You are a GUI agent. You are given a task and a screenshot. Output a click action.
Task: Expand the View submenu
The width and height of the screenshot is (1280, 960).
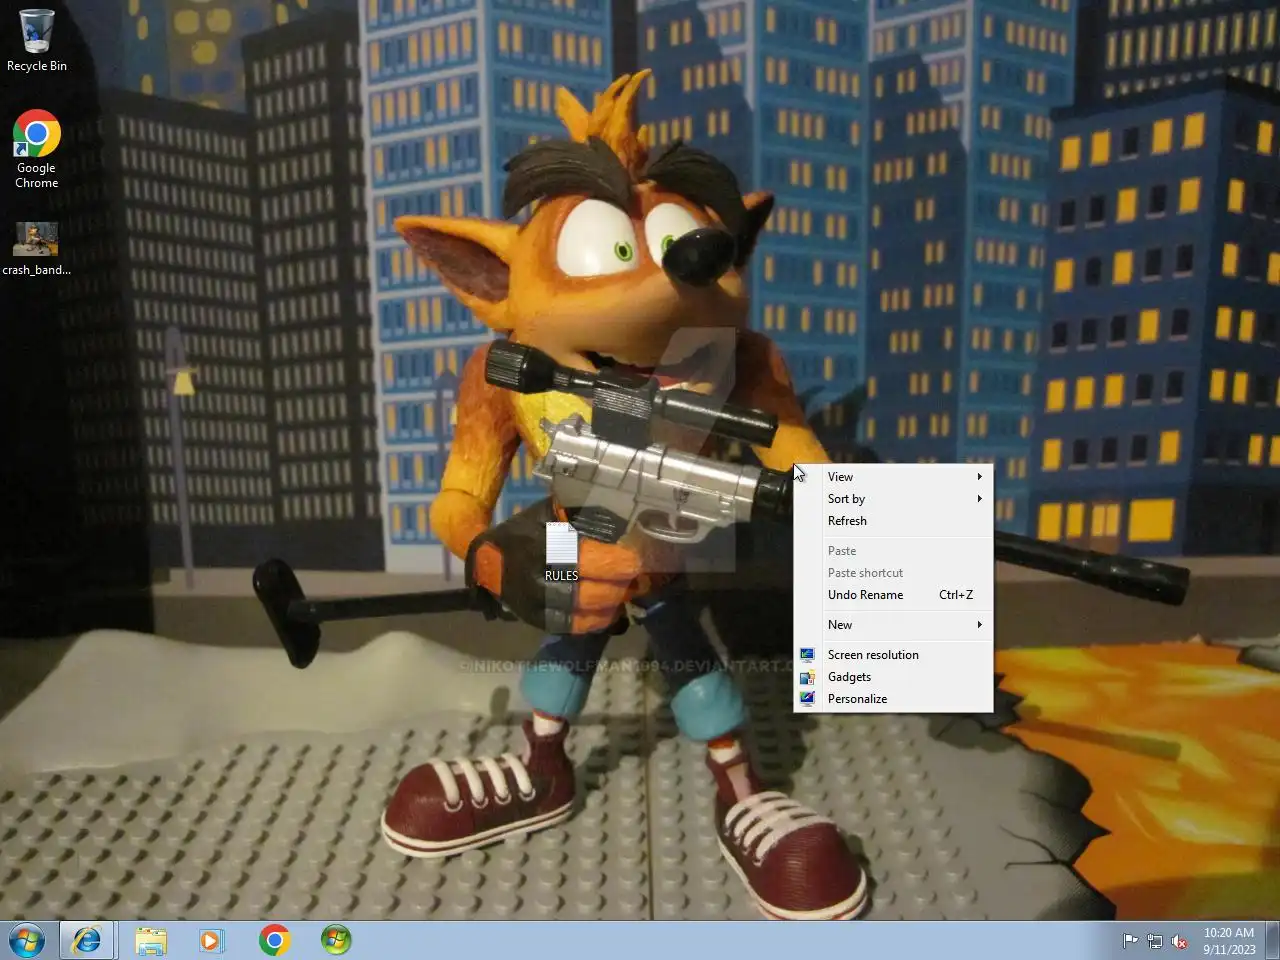(x=894, y=477)
